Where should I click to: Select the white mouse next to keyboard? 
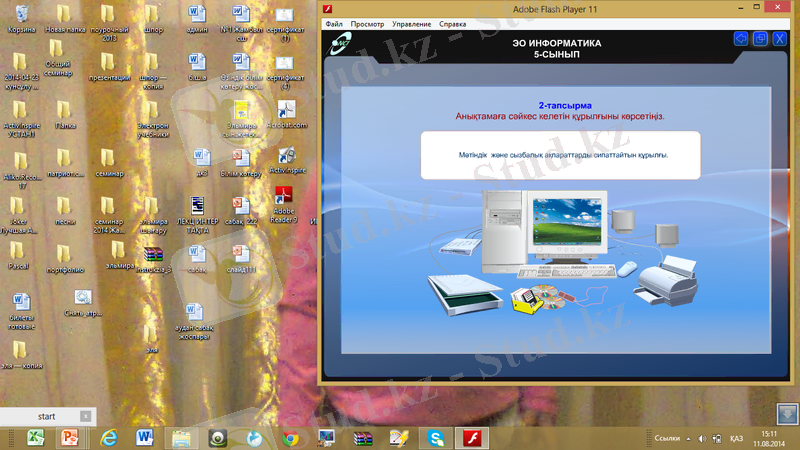[626, 268]
